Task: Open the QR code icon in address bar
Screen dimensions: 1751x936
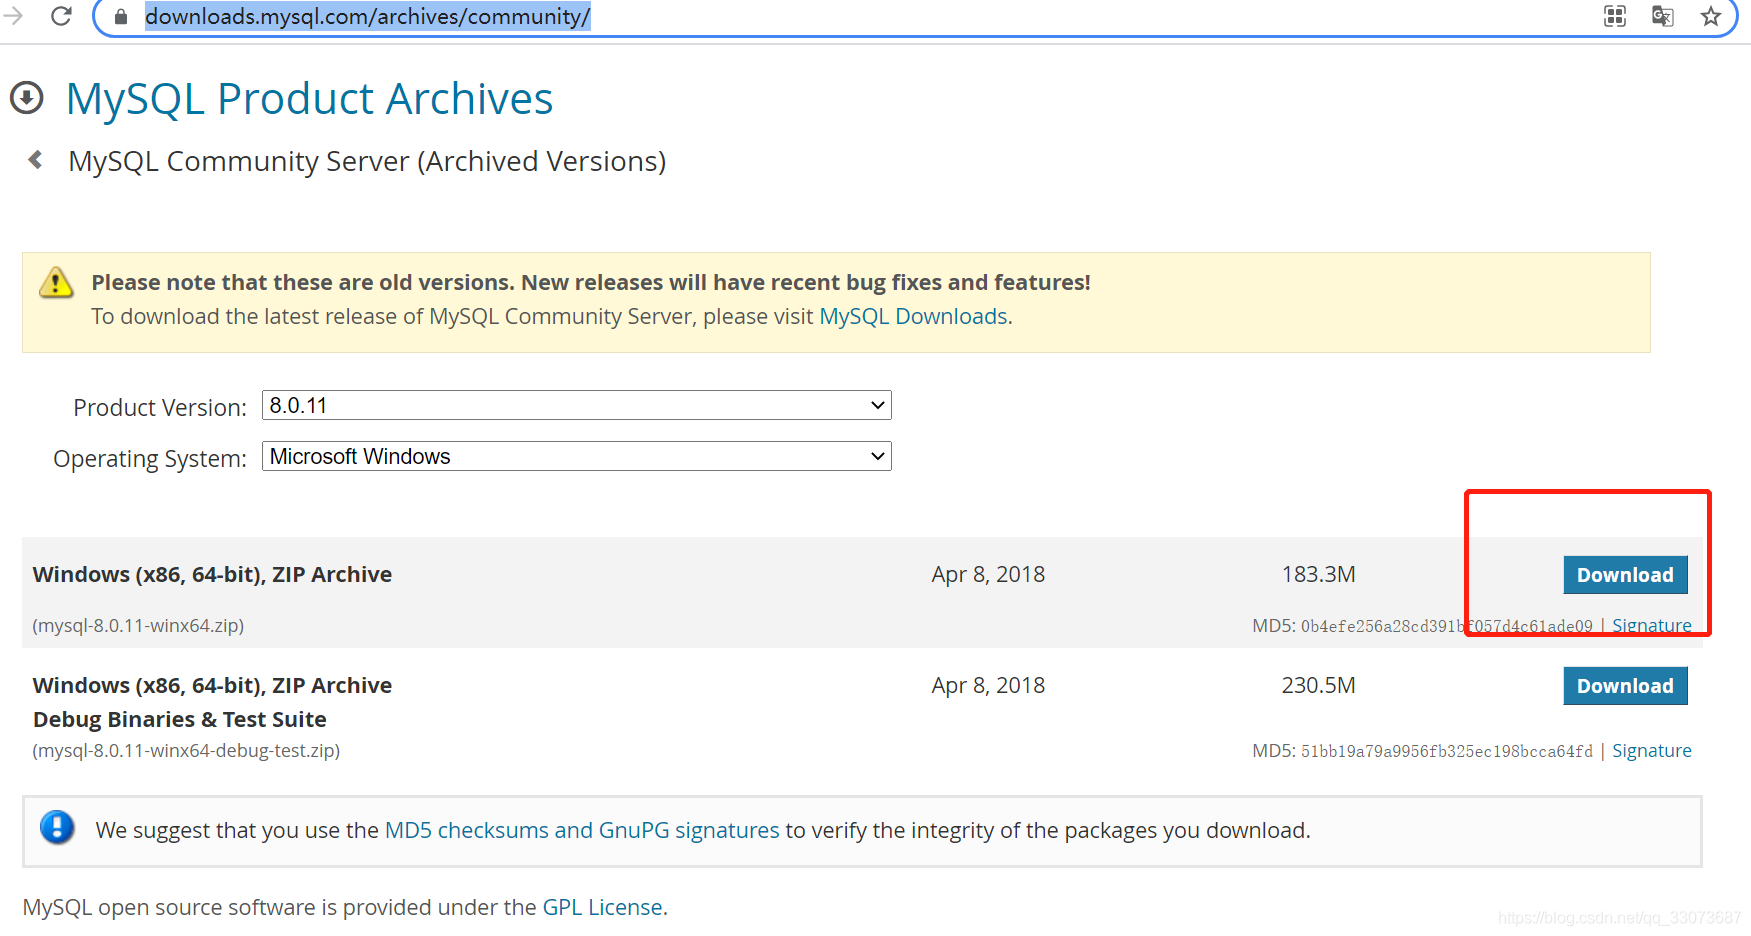Action: pos(1615,16)
